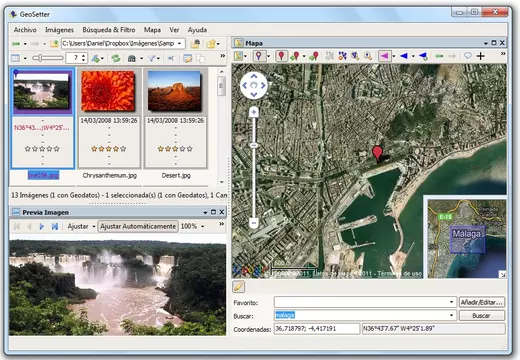
Task: Select the Chrysanthemum.jpg thumbnail
Action: tap(109, 91)
